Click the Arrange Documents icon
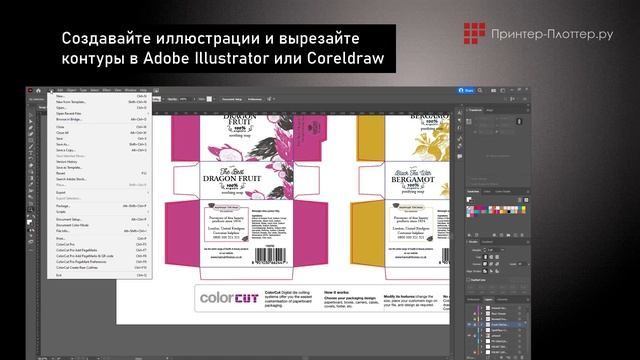Viewport: 640px width, 360px height. point(493,91)
